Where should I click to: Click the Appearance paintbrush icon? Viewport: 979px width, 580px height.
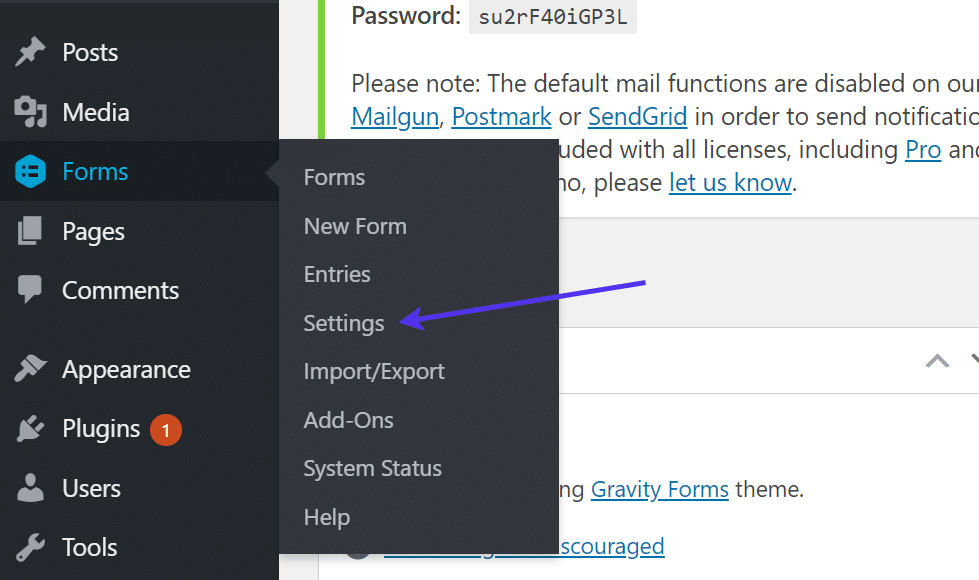coord(30,370)
